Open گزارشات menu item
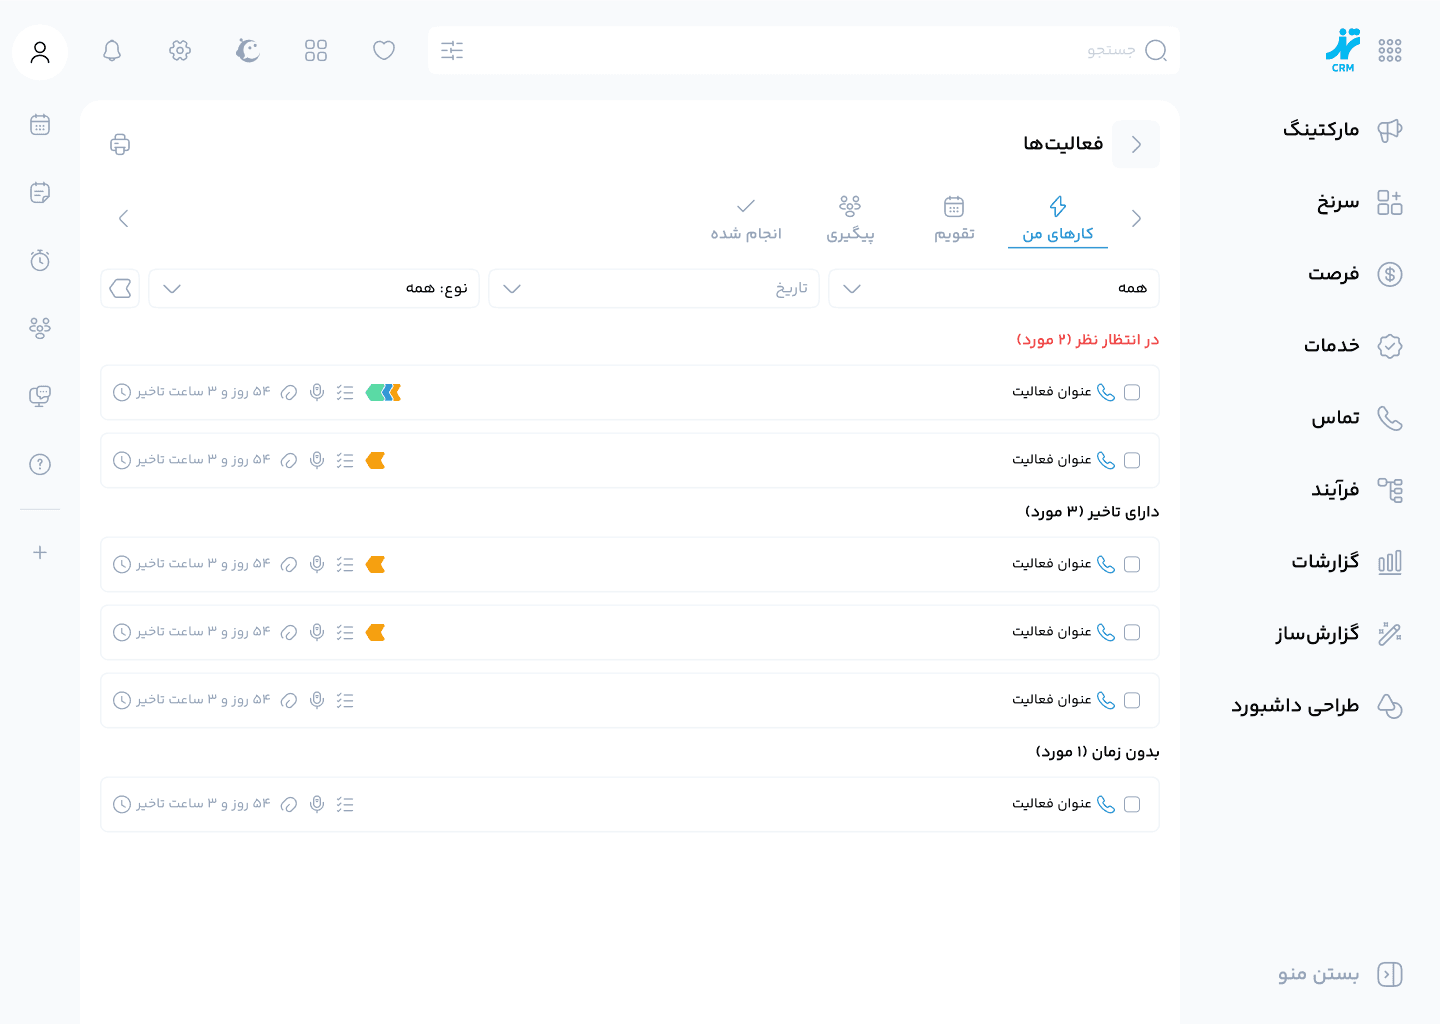 (x=1347, y=562)
